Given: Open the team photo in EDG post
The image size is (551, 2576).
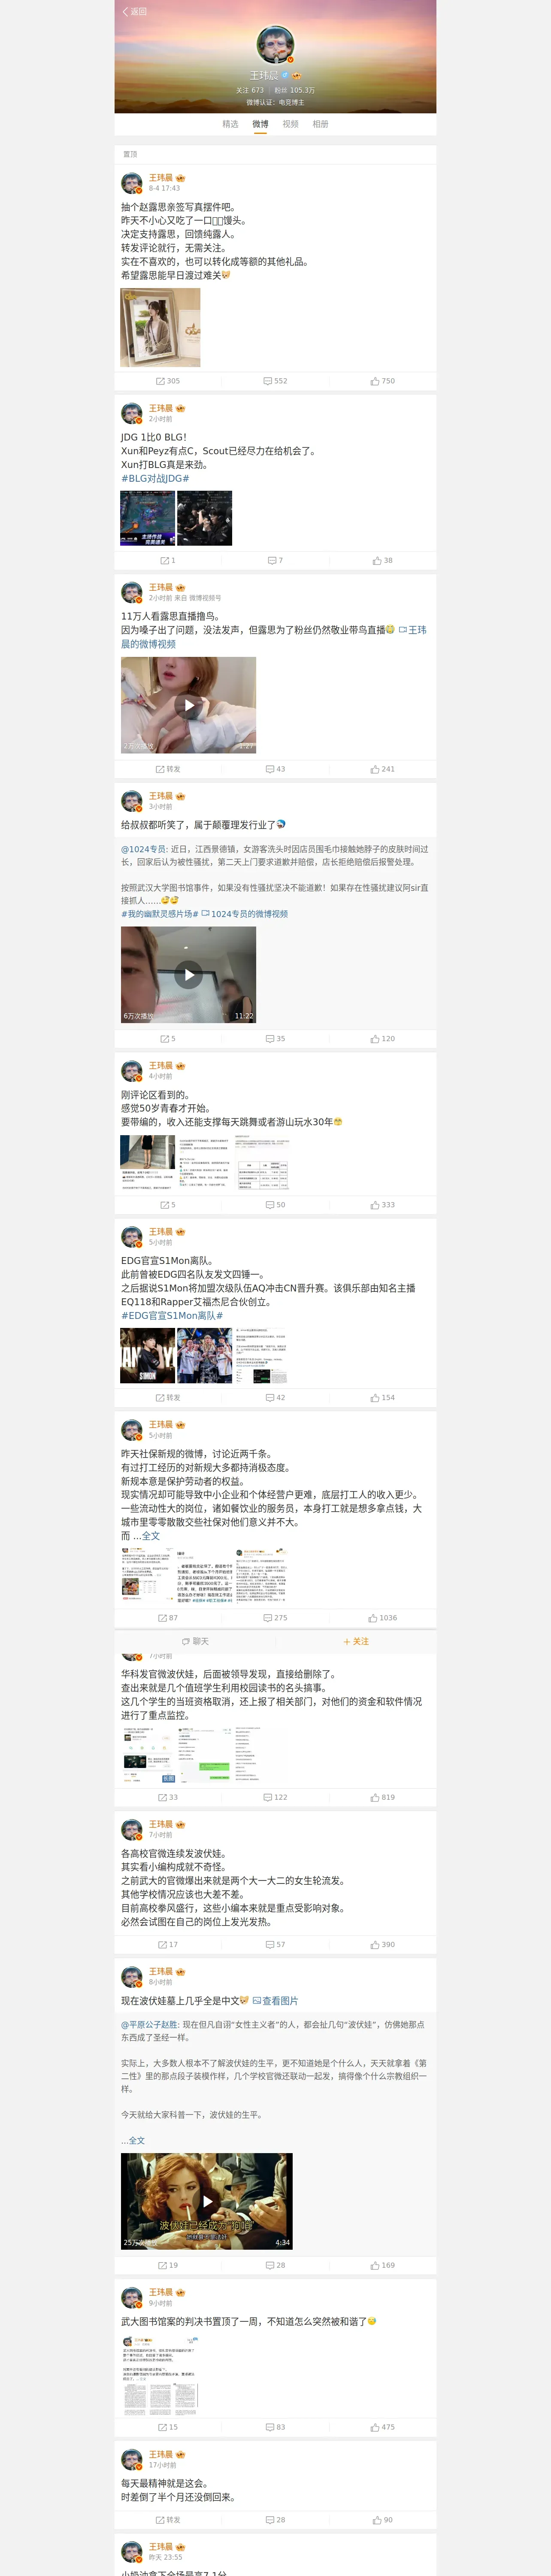Looking at the screenshot, I should tap(204, 1355).
